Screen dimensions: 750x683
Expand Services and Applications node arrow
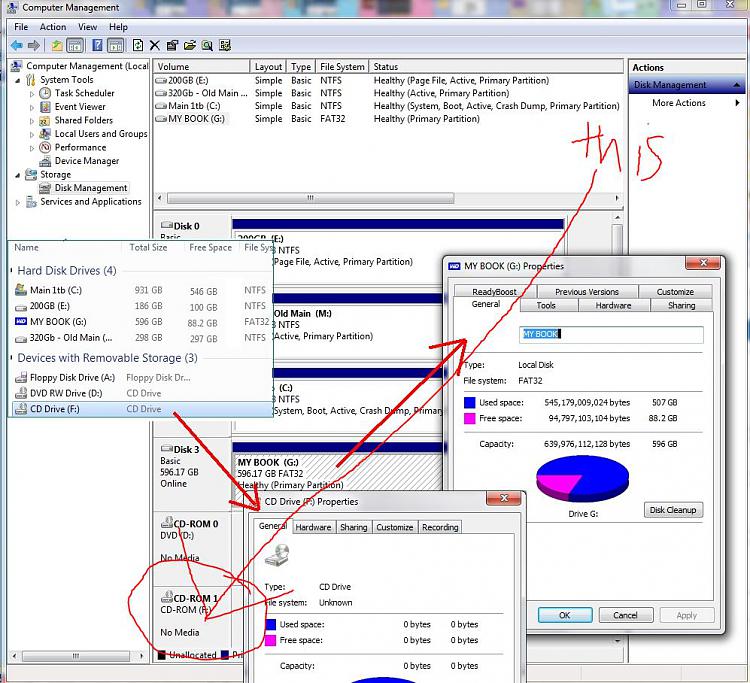[x=18, y=202]
